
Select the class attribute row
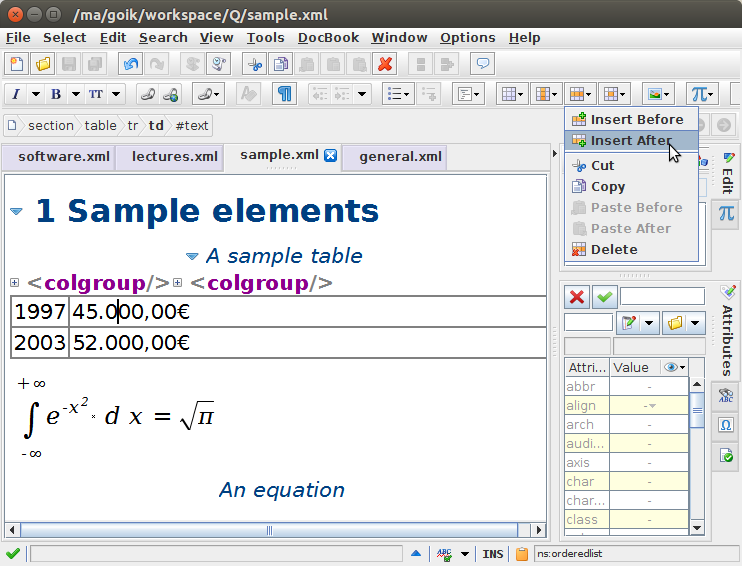point(627,520)
